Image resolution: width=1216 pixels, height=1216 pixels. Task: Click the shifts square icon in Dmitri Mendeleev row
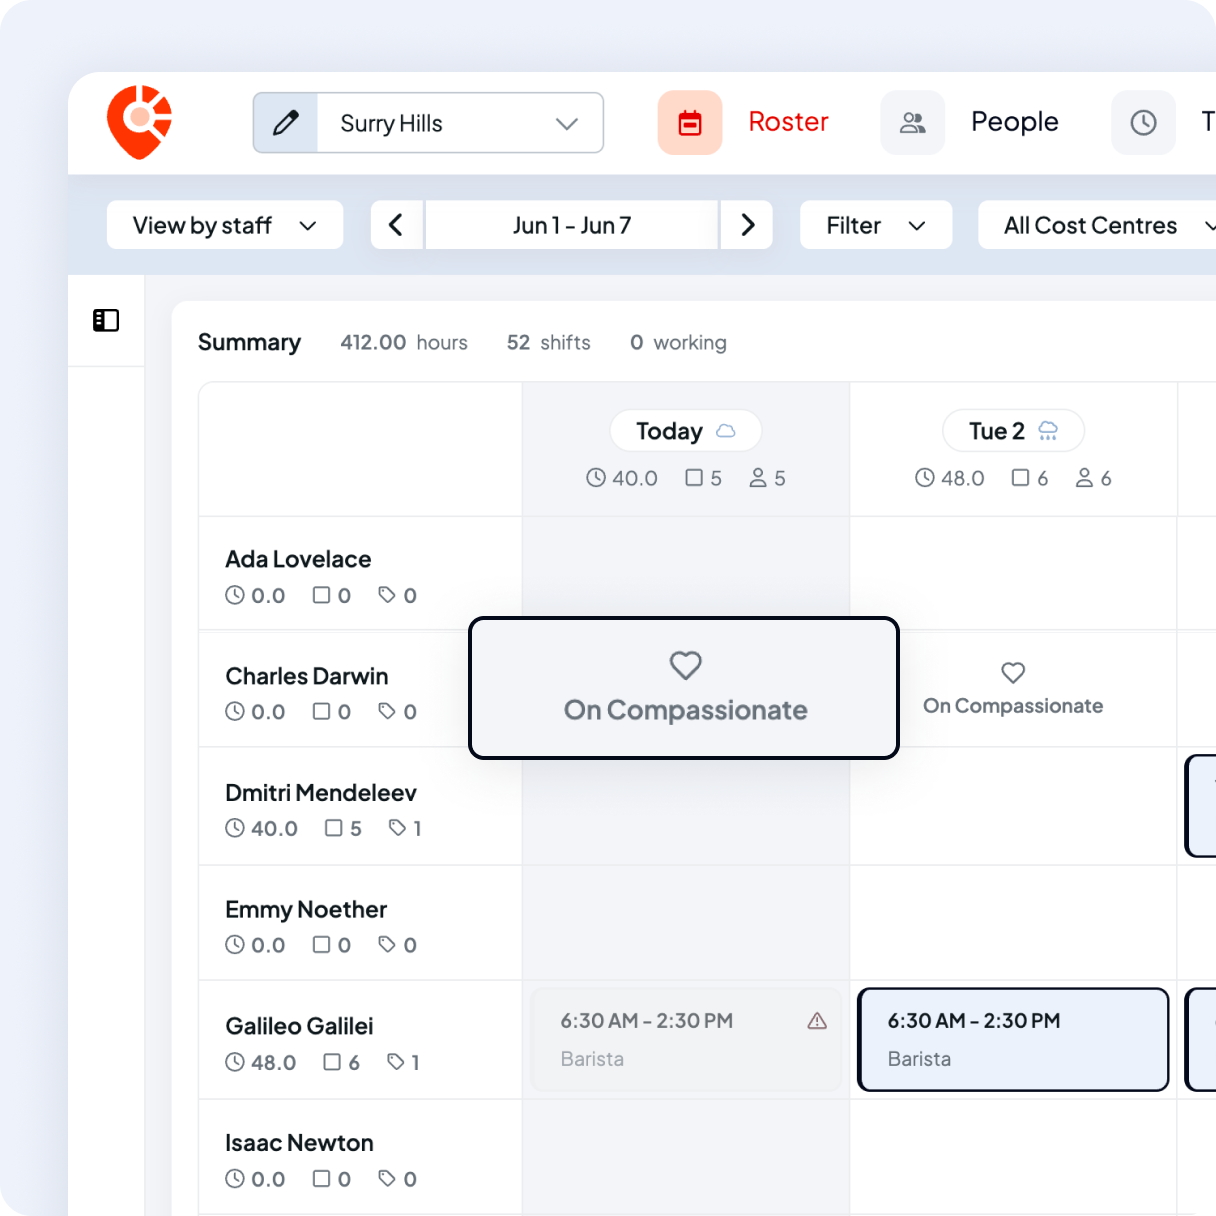[334, 828]
